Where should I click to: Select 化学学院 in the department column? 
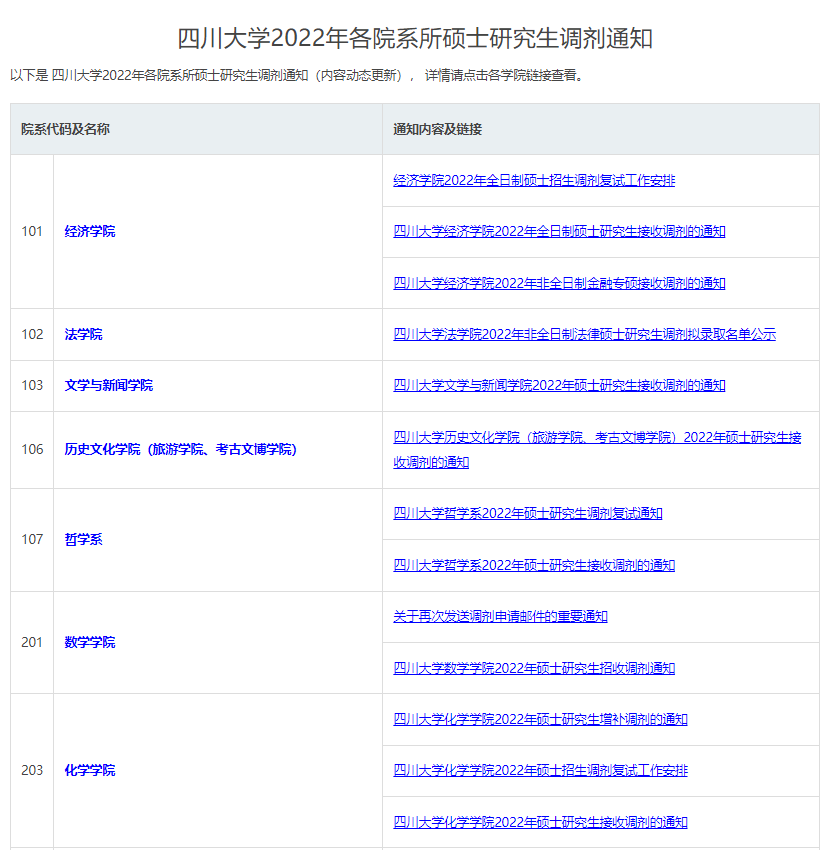[90, 770]
